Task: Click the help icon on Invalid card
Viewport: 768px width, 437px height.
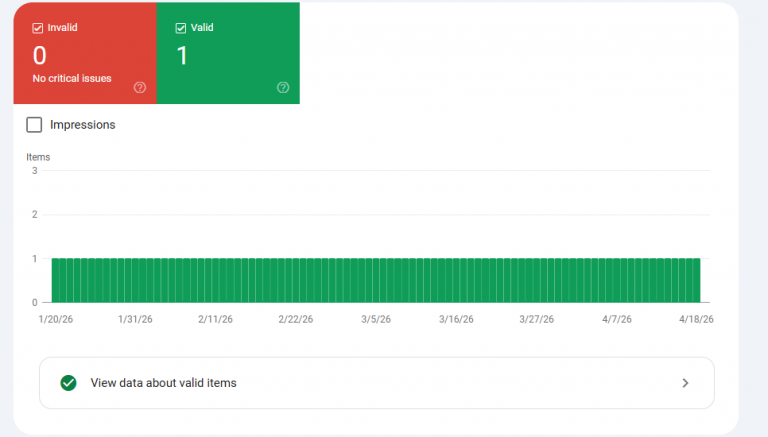Action: tap(140, 88)
